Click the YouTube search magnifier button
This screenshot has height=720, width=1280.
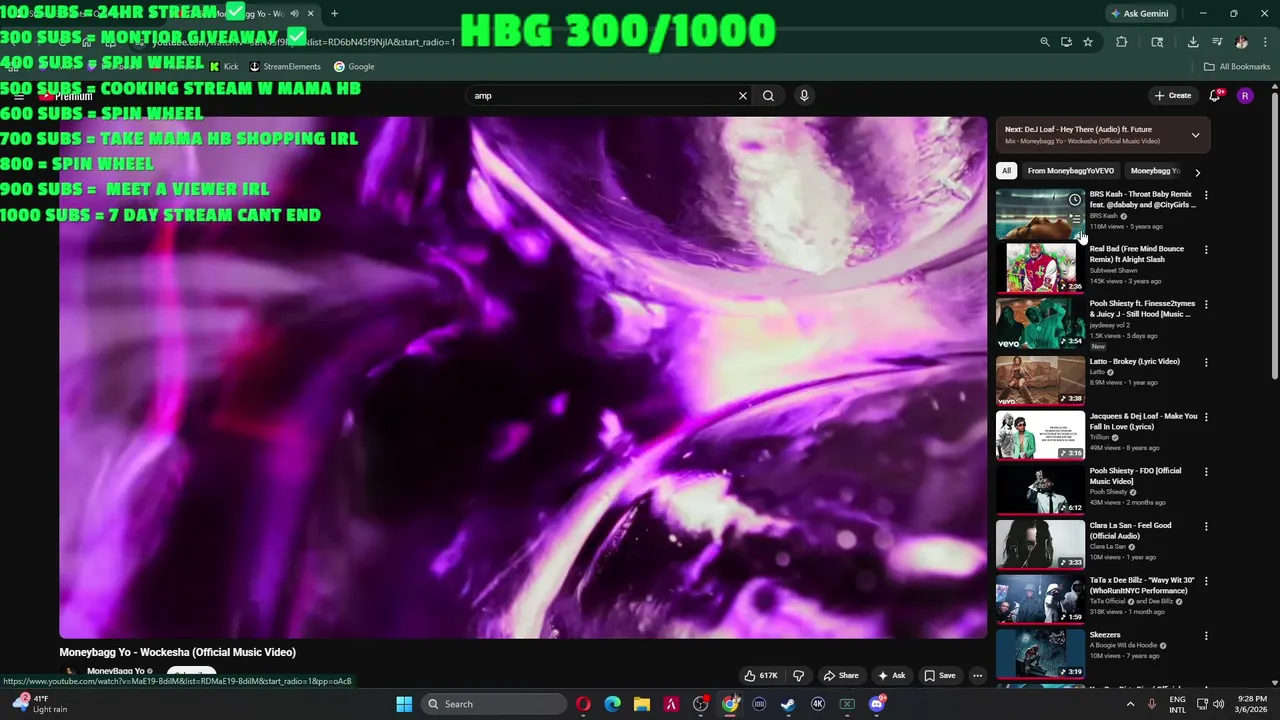pos(768,96)
